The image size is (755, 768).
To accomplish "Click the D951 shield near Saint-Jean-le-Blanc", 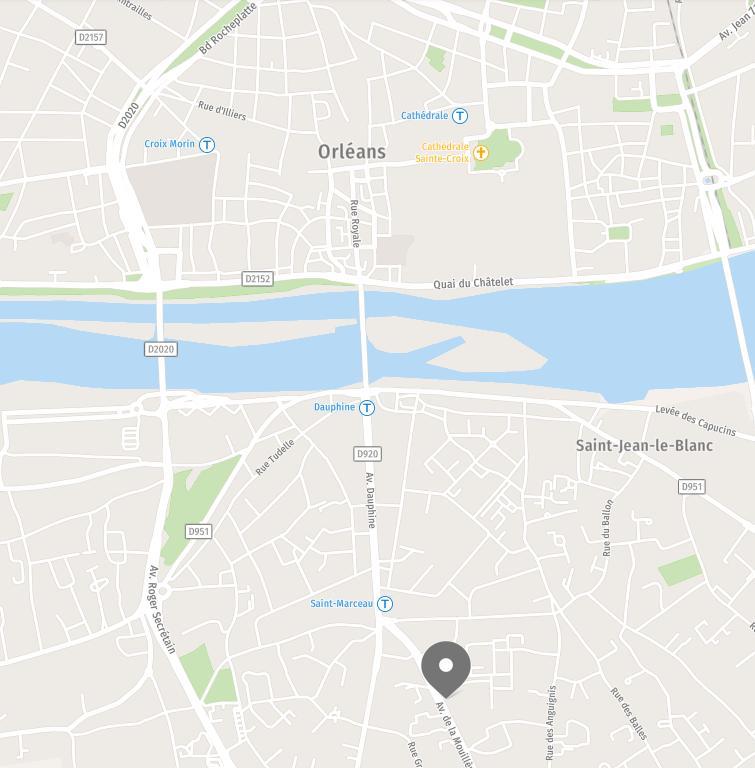I will (692, 486).
